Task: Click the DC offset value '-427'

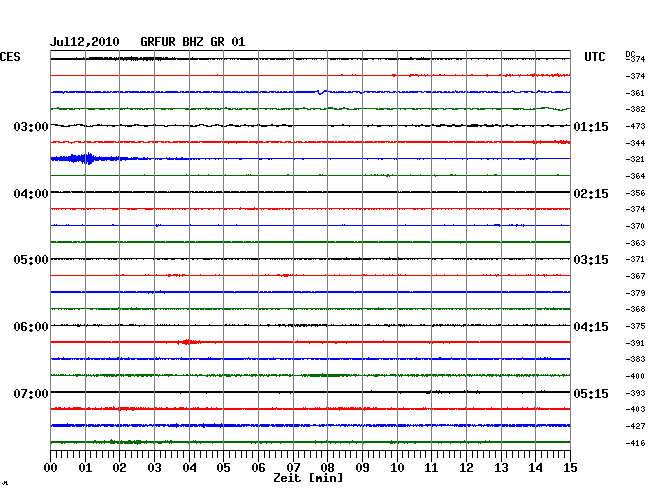Action: [635, 426]
